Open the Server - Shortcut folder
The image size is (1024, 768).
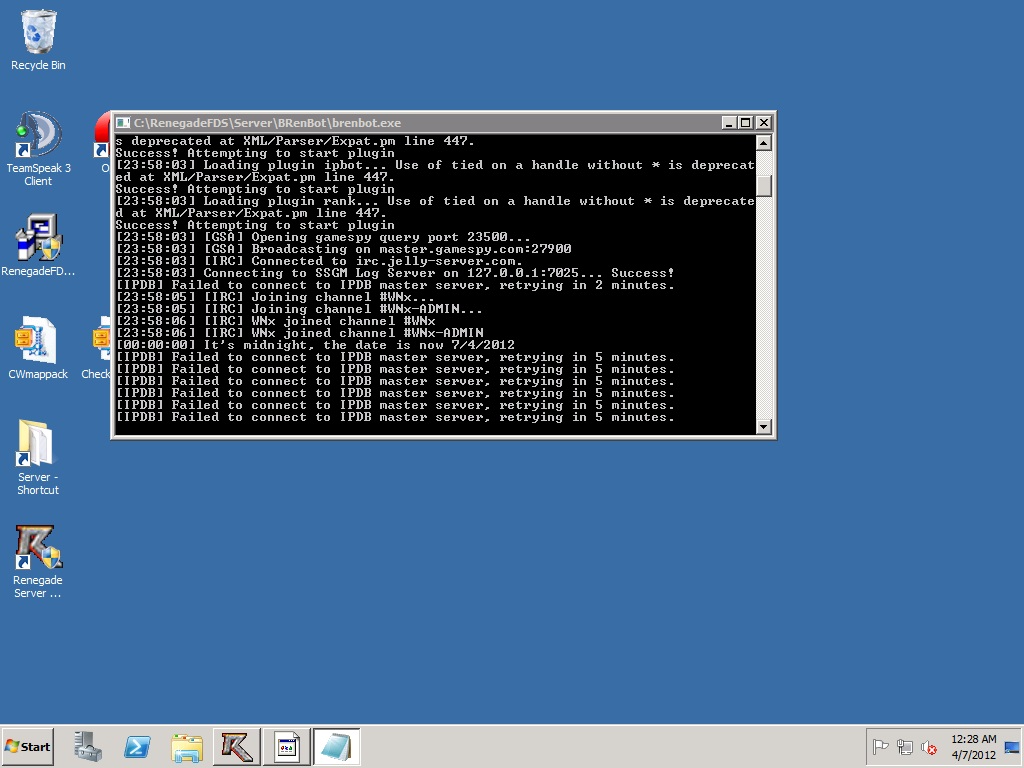pyautogui.click(x=38, y=446)
